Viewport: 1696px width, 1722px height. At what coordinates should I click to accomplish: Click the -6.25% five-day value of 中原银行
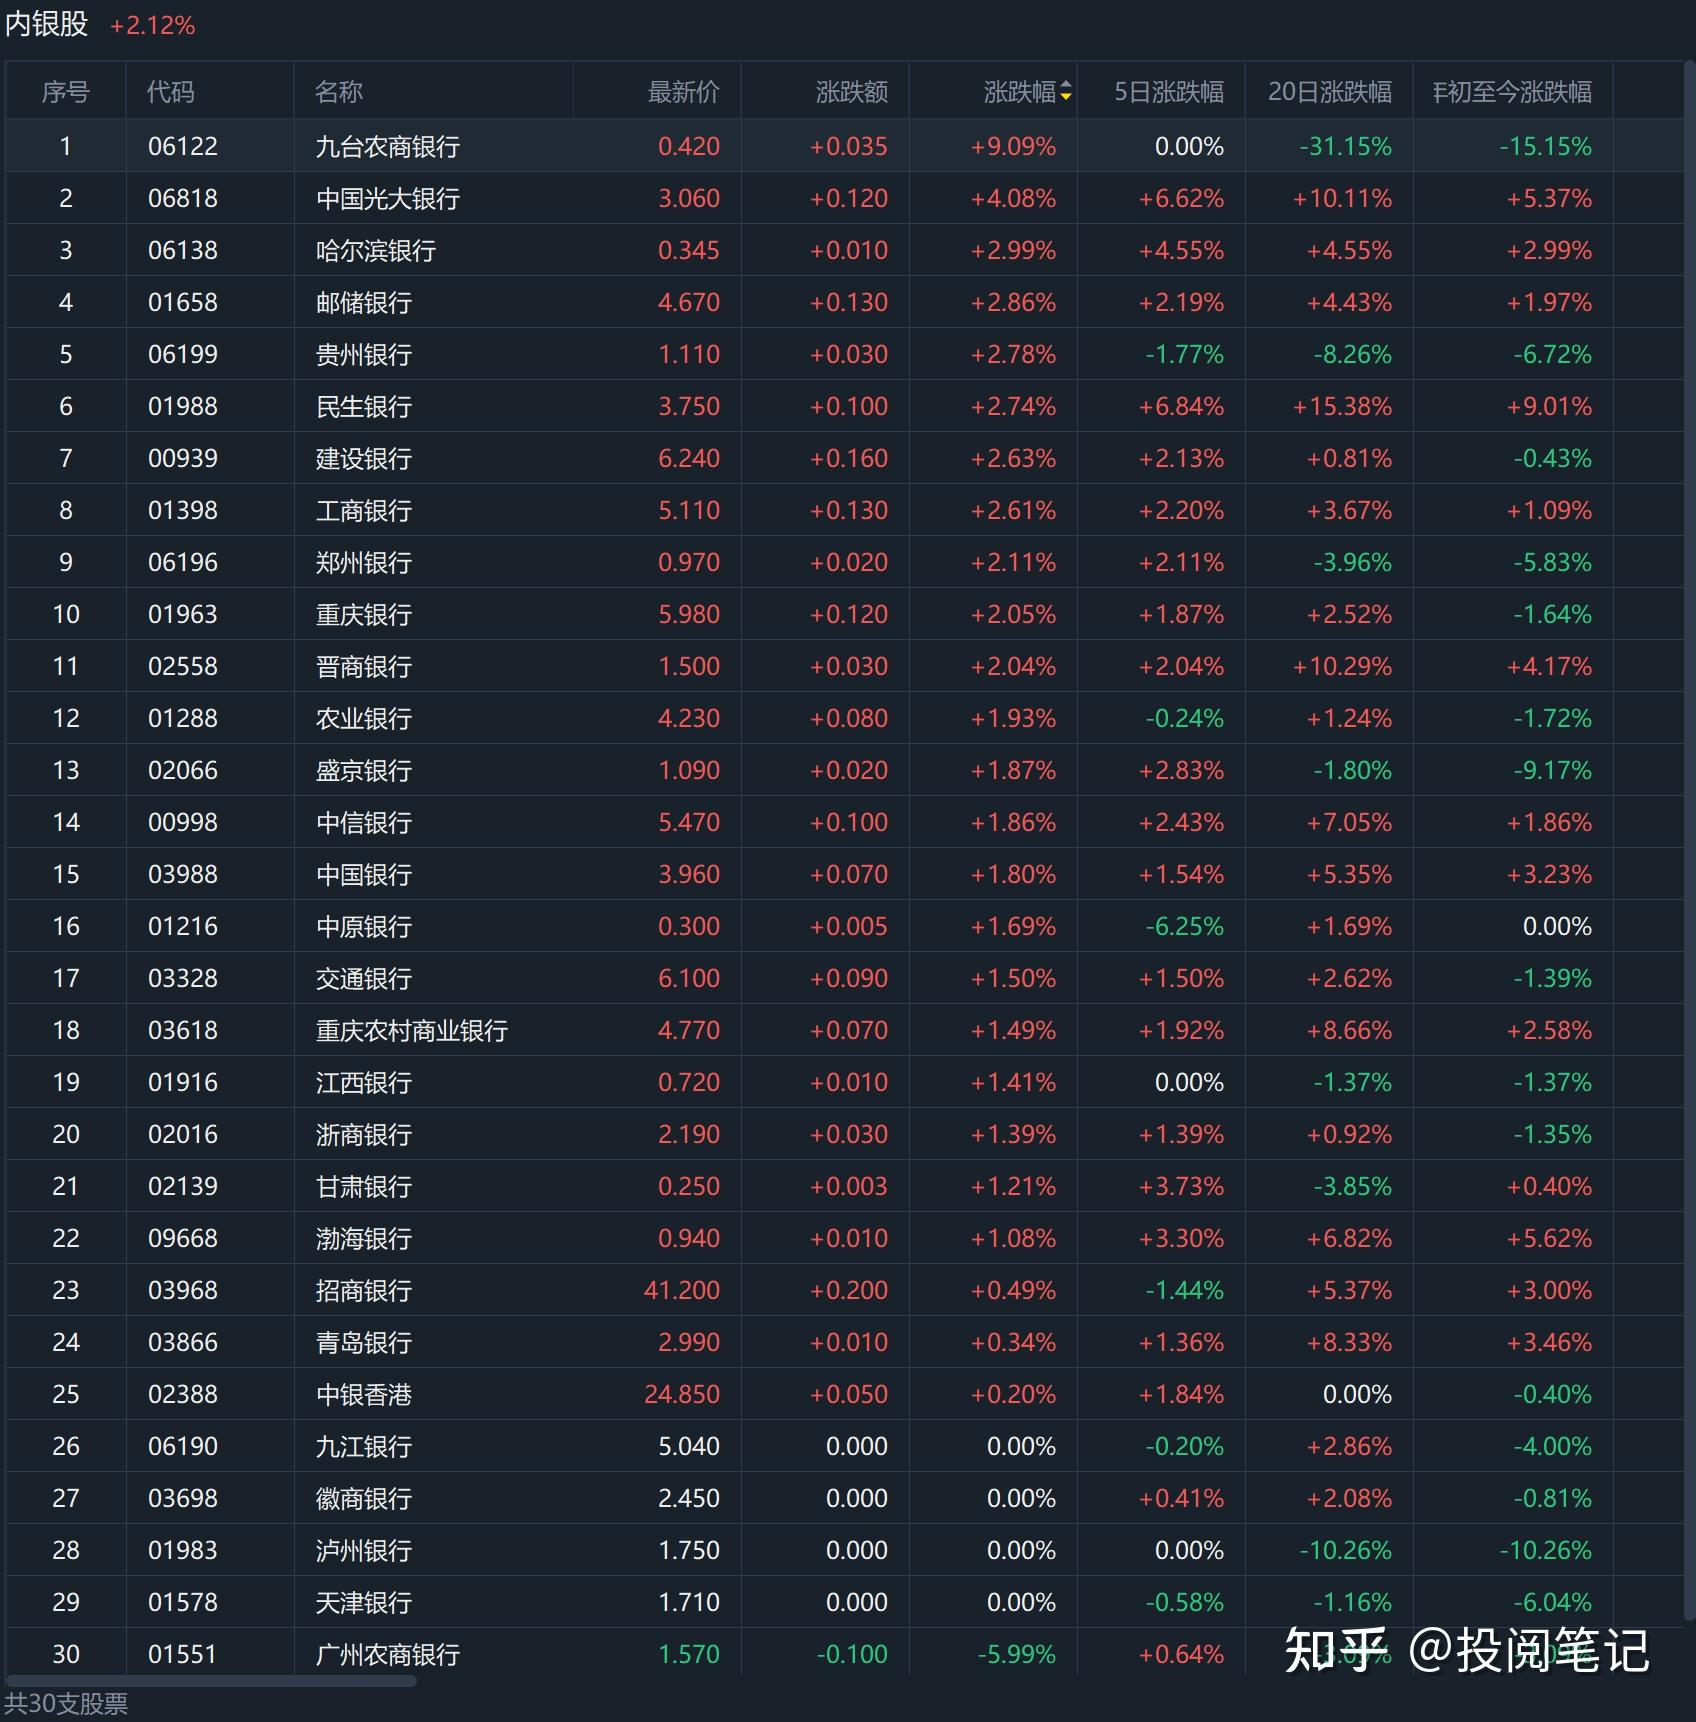(1185, 926)
